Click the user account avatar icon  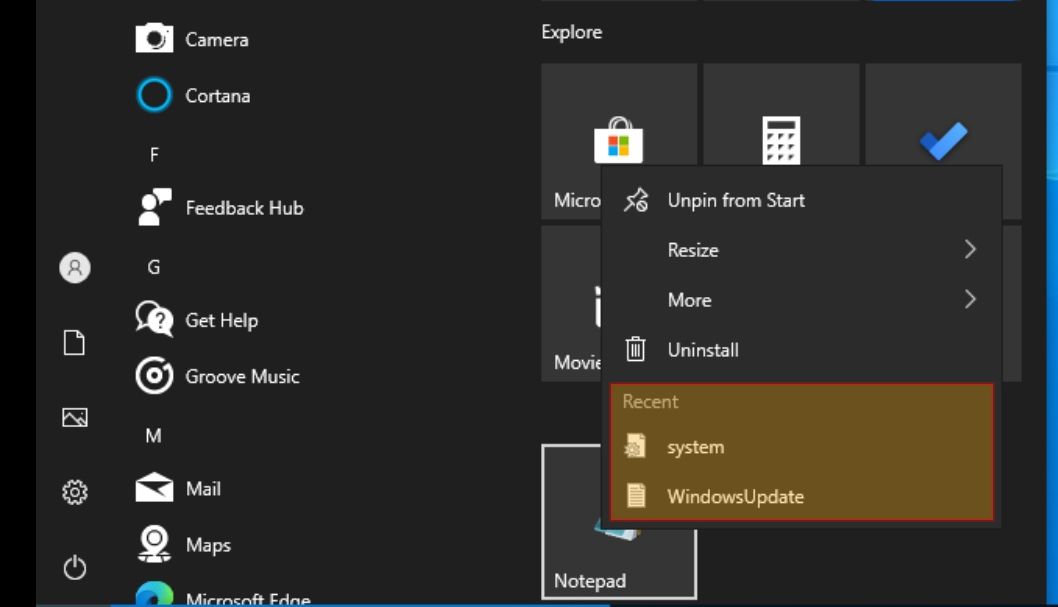75,268
